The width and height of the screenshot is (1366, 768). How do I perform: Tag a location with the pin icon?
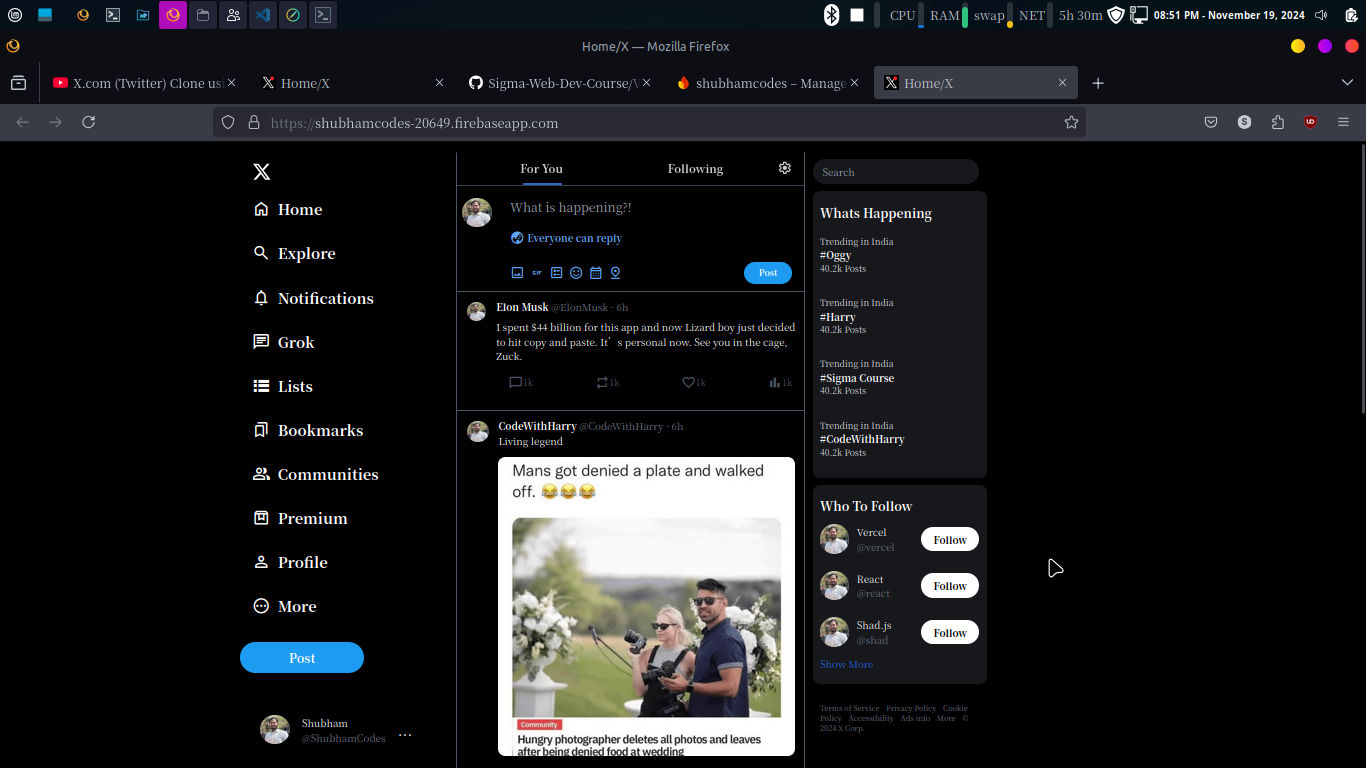(x=616, y=273)
